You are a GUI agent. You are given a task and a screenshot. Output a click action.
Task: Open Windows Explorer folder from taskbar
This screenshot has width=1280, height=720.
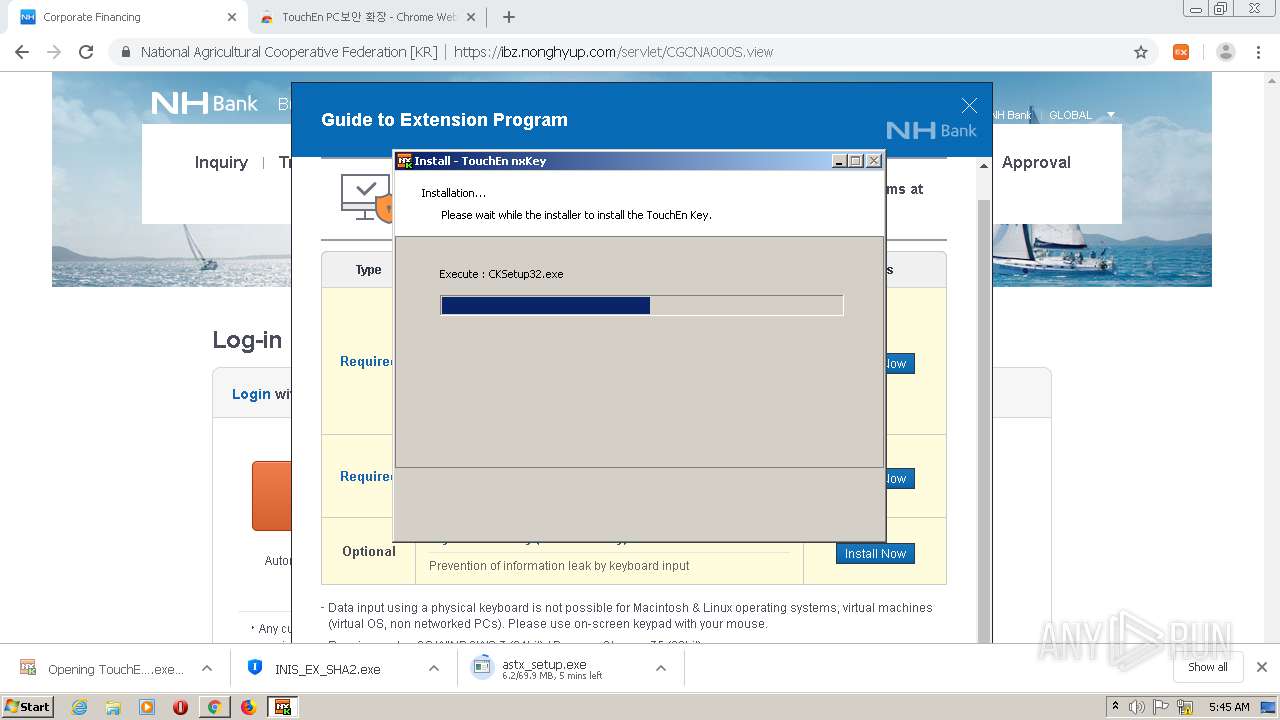coord(113,707)
